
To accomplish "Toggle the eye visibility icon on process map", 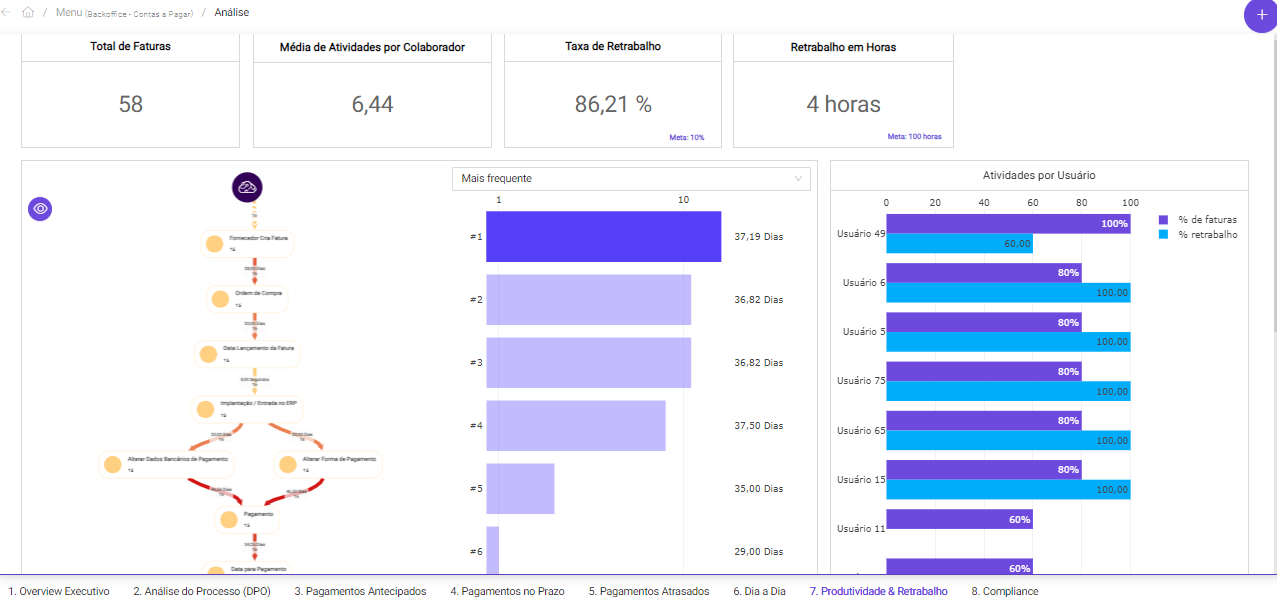I will tap(39, 208).
